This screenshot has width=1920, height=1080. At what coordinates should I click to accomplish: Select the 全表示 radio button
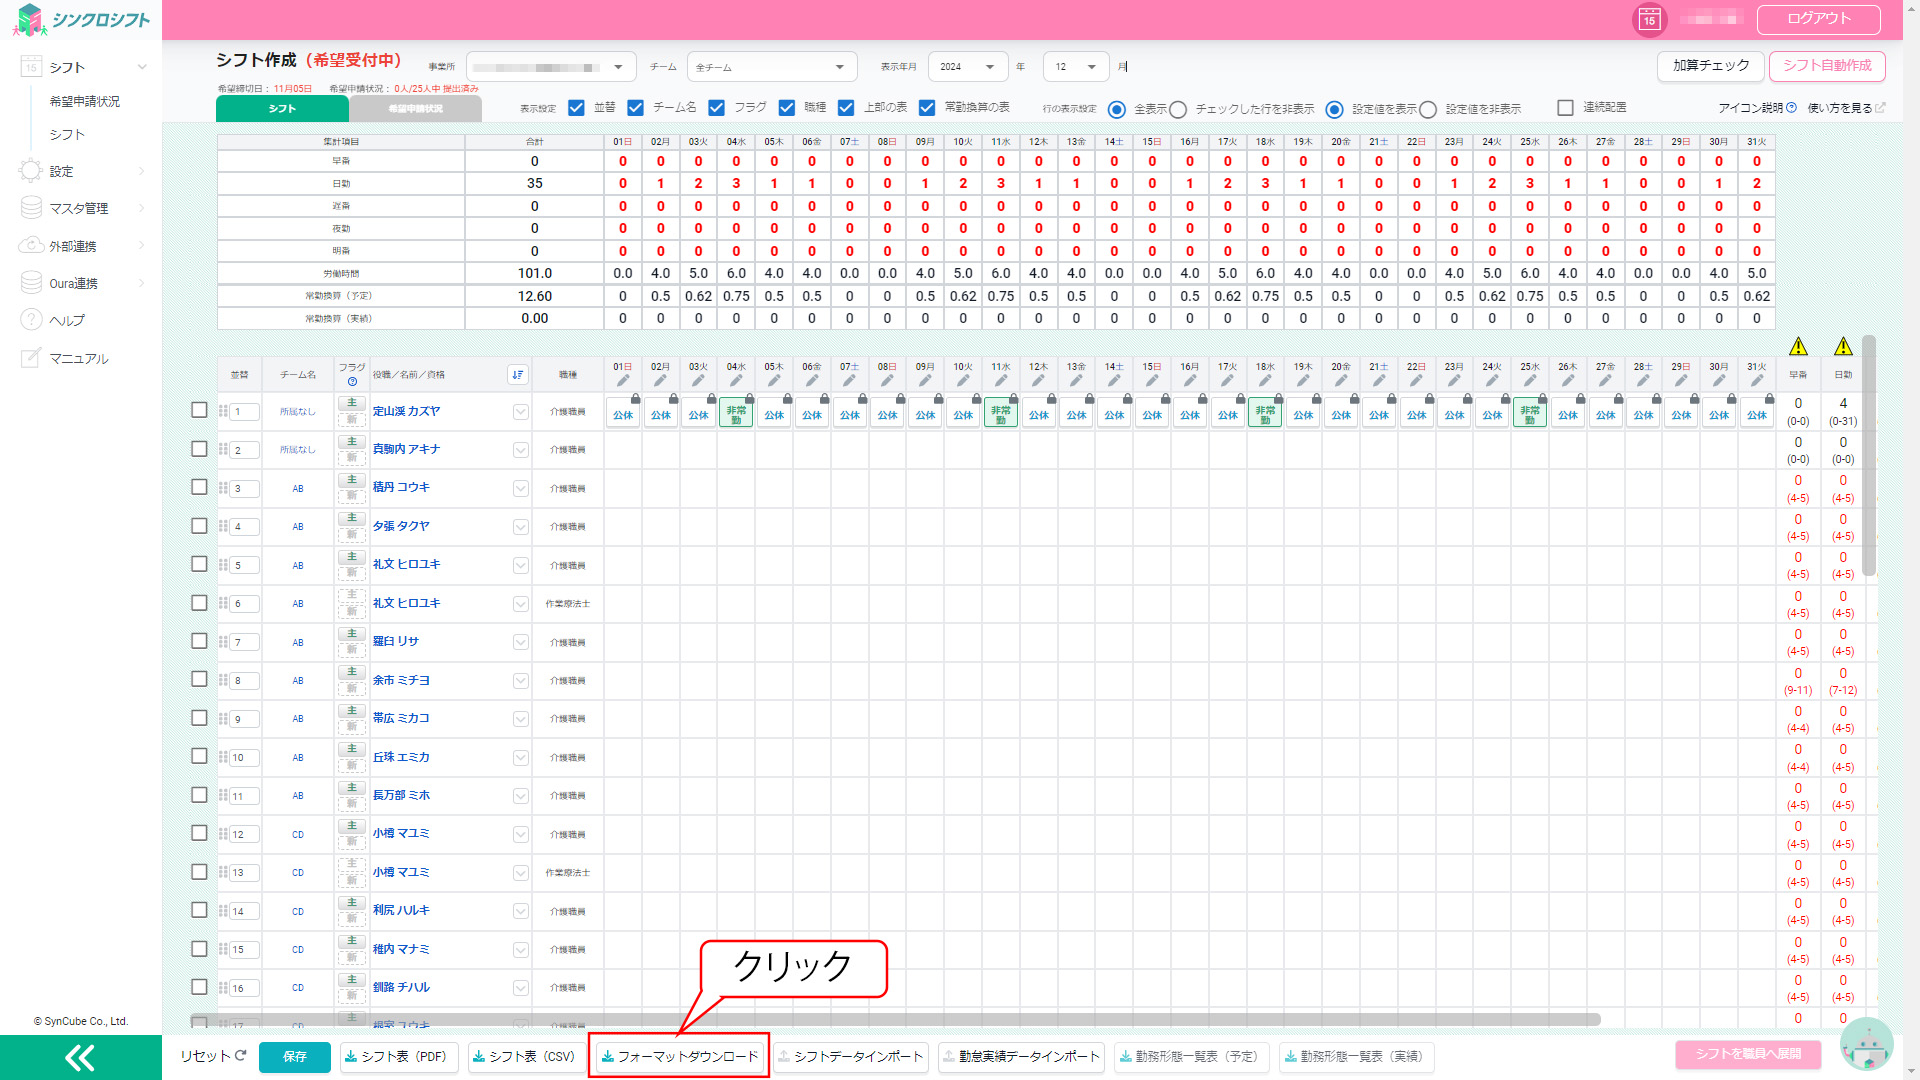[1117, 109]
